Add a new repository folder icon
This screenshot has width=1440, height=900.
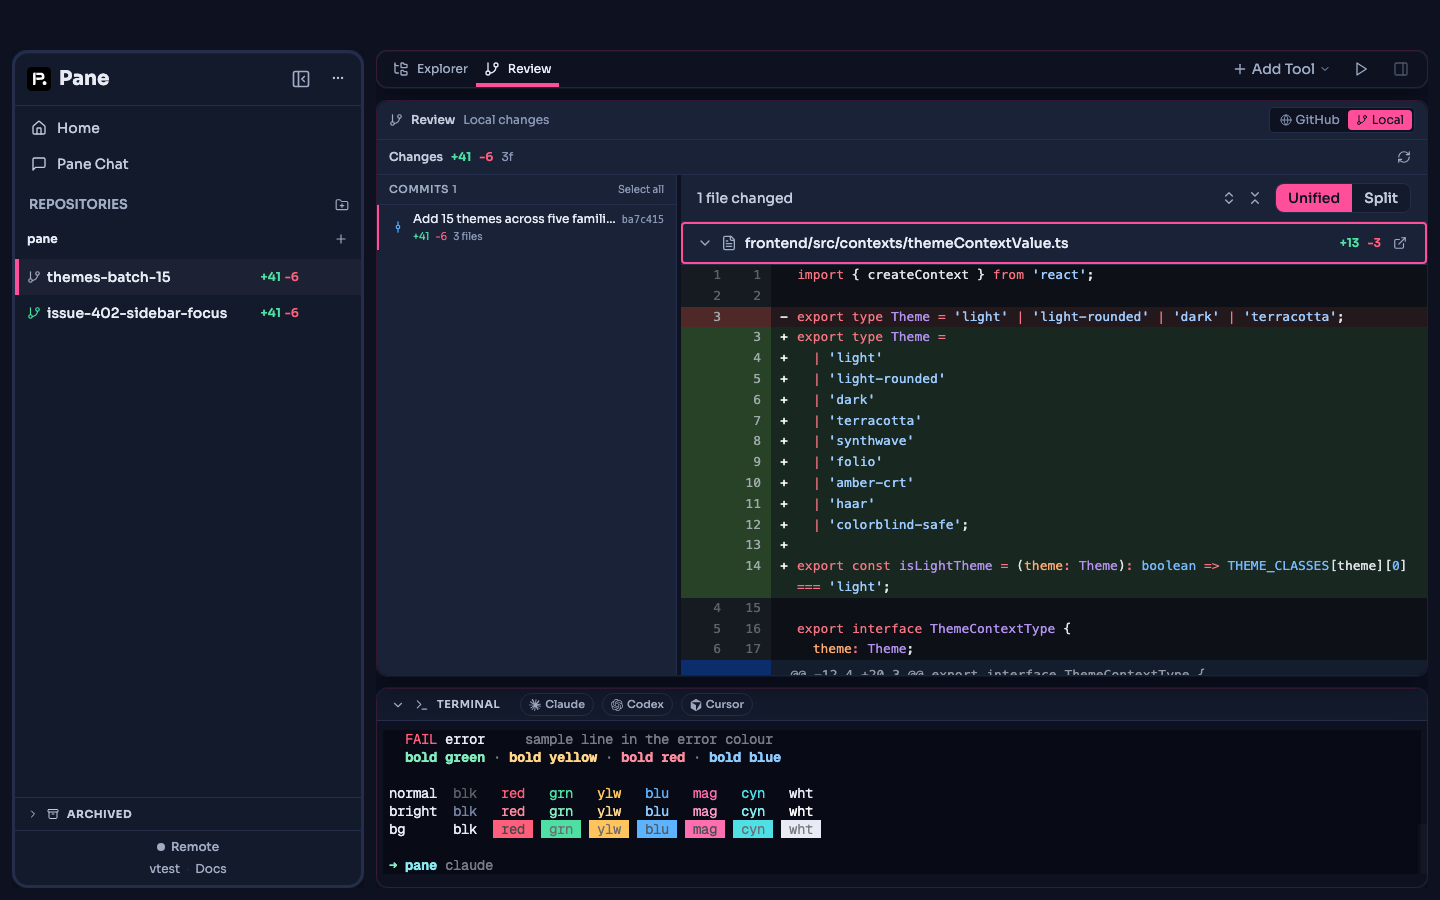[x=342, y=204]
